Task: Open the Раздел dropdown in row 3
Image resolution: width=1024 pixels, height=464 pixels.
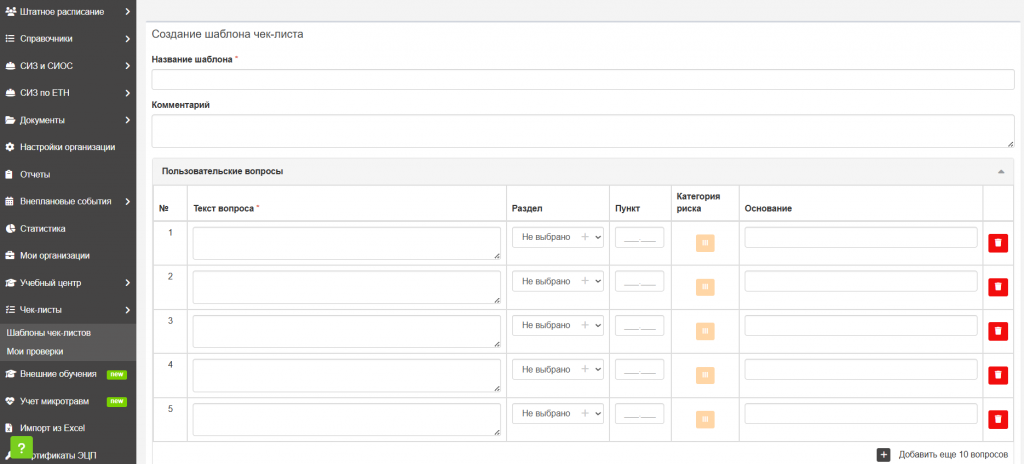Action: [x=558, y=325]
